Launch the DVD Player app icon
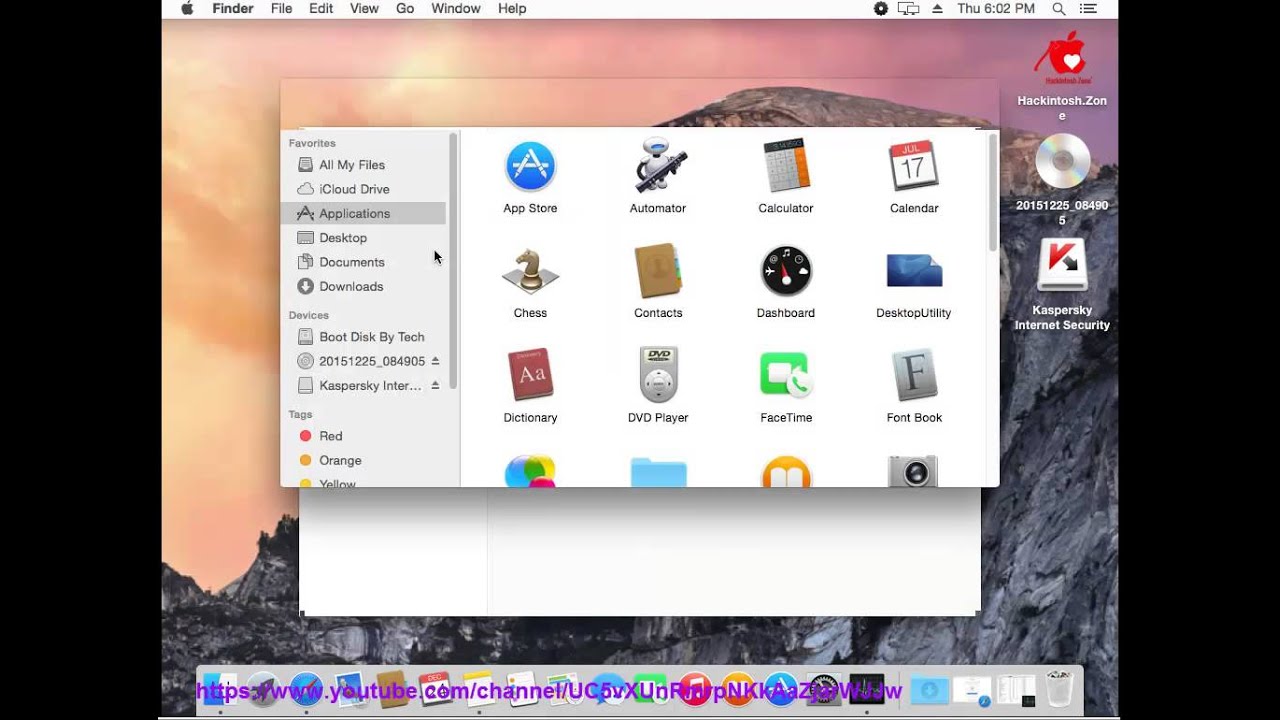 tap(658, 375)
